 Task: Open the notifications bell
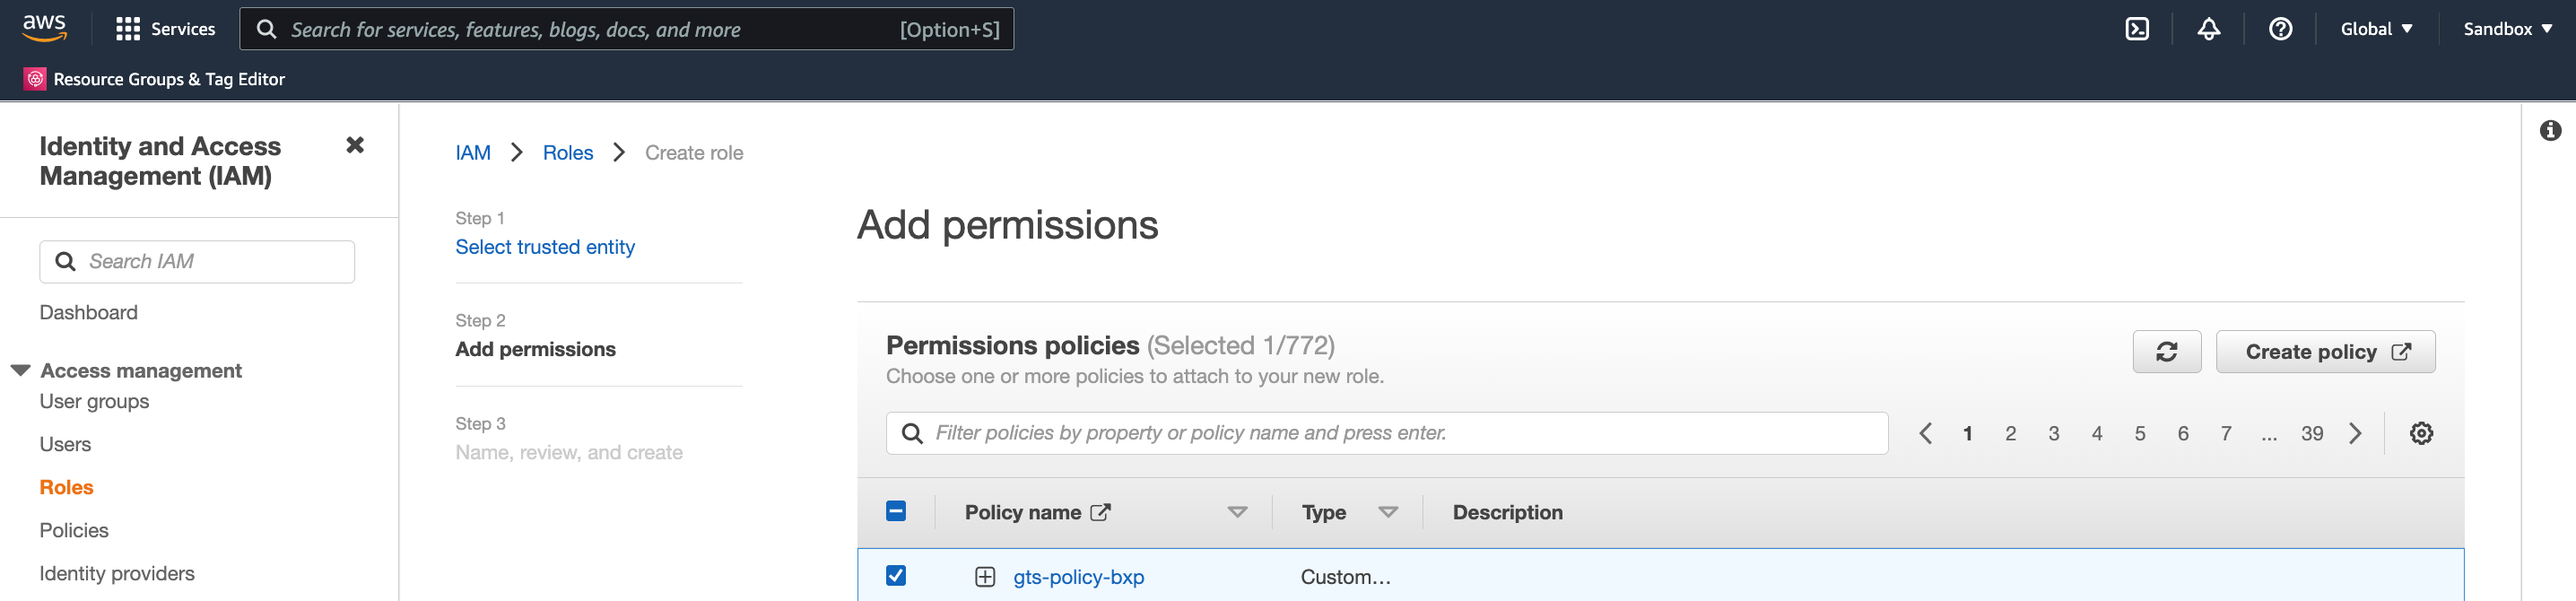2208,28
